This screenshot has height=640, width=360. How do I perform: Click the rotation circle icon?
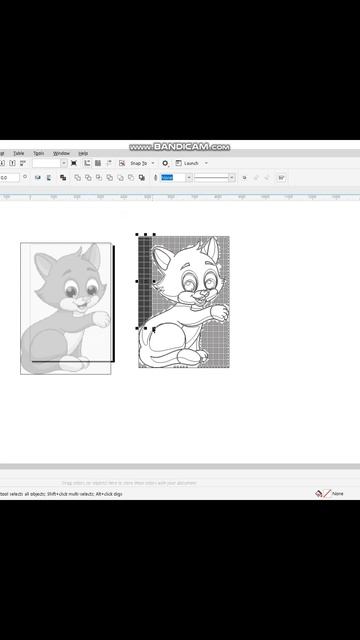click(25, 177)
